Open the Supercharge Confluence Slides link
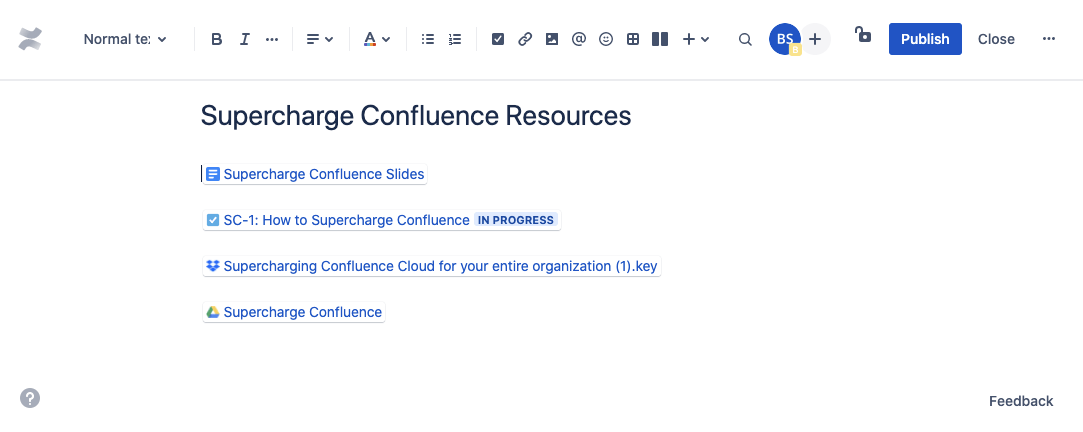Image resolution: width=1083 pixels, height=432 pixels. click(x=323, y=174)
